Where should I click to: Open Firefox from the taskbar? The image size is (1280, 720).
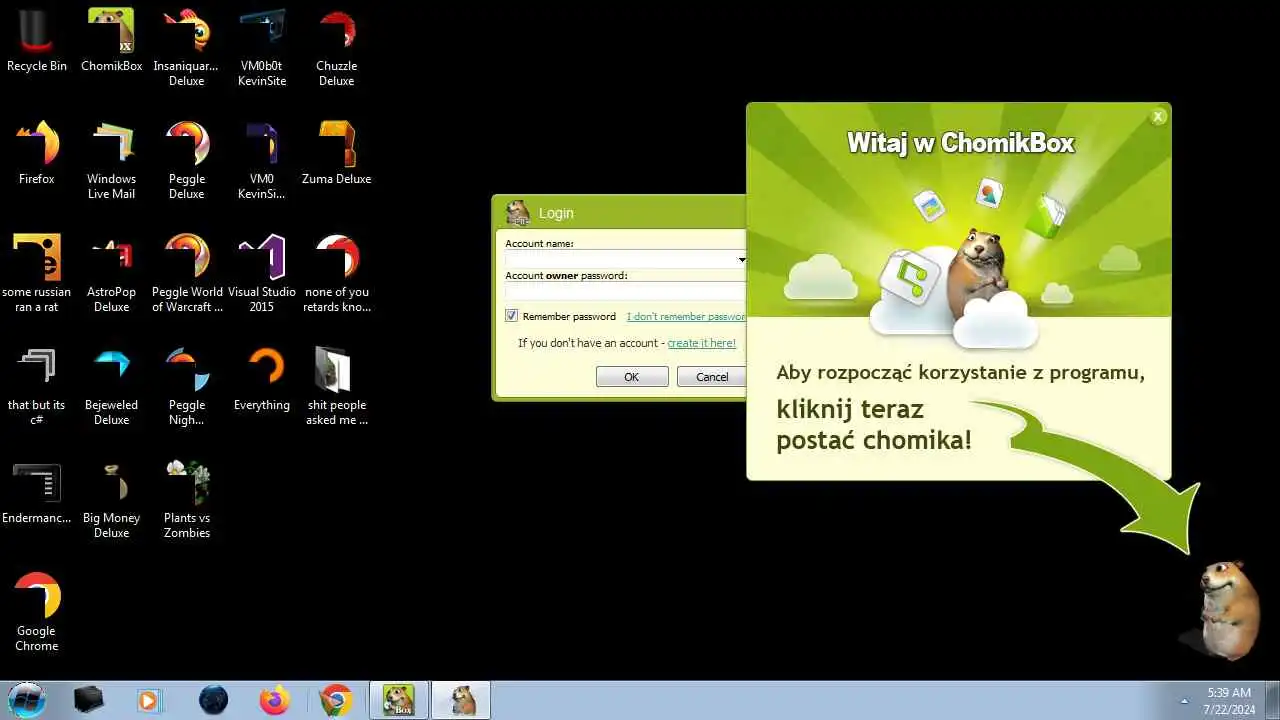(x=275, y=700)
